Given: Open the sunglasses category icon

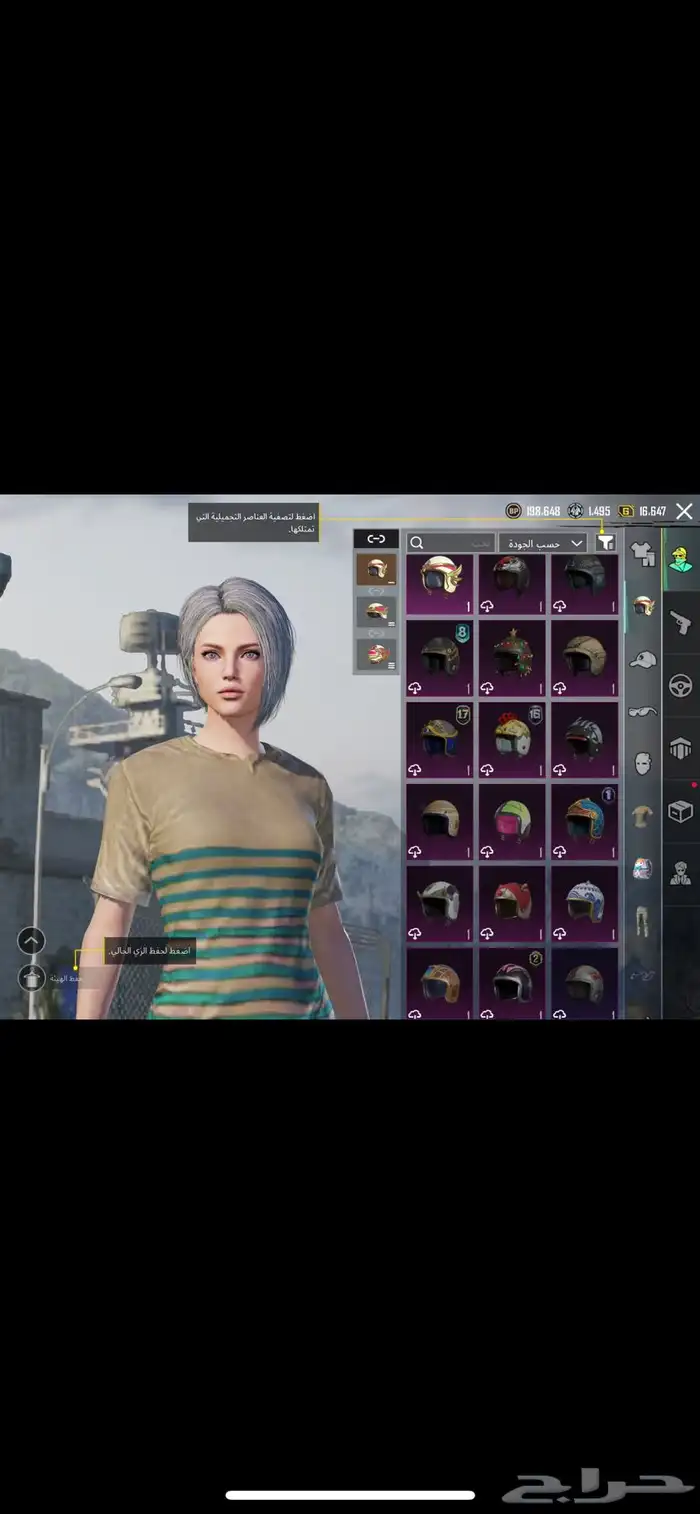Looking at the screenshot, I should tap(643, 712).
